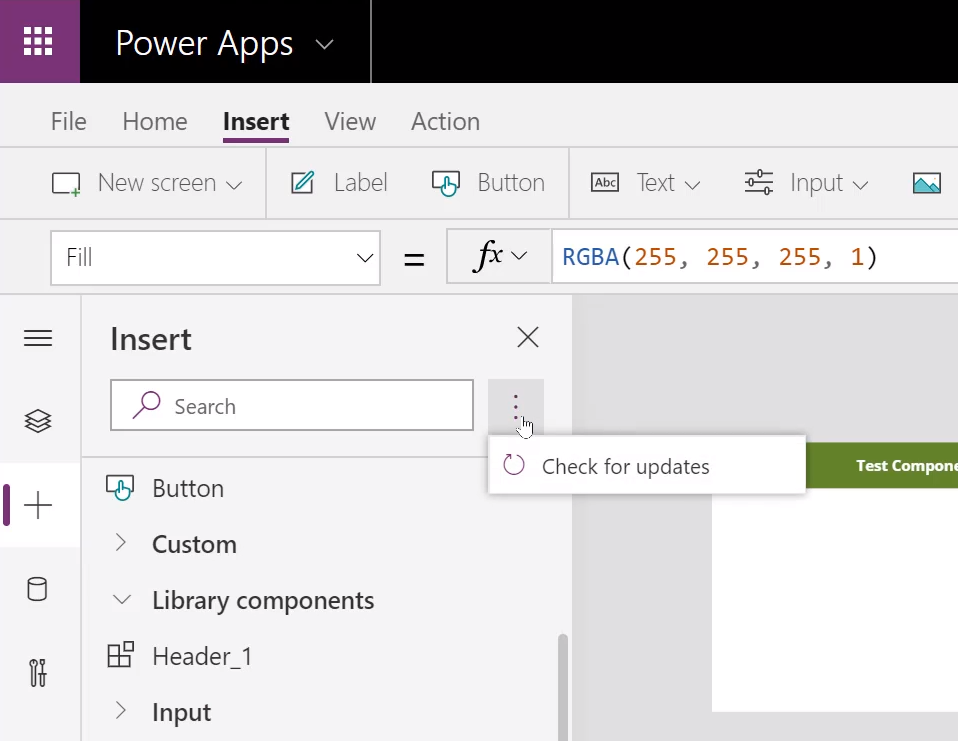
Task: Click the Media image icon in ribbon
Action: click(x=926, y=183)
